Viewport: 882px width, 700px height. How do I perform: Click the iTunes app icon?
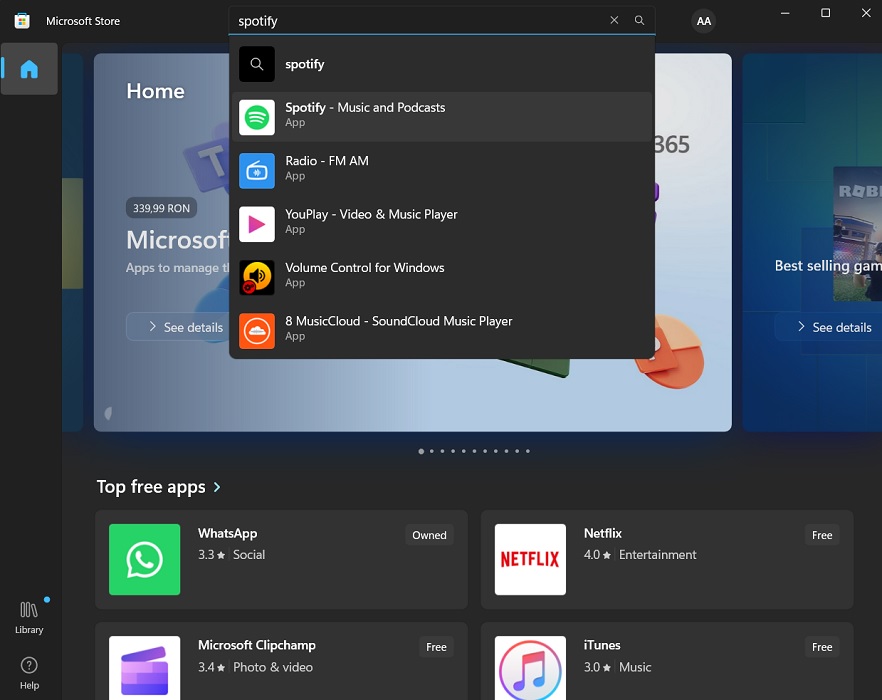point(529,667)
